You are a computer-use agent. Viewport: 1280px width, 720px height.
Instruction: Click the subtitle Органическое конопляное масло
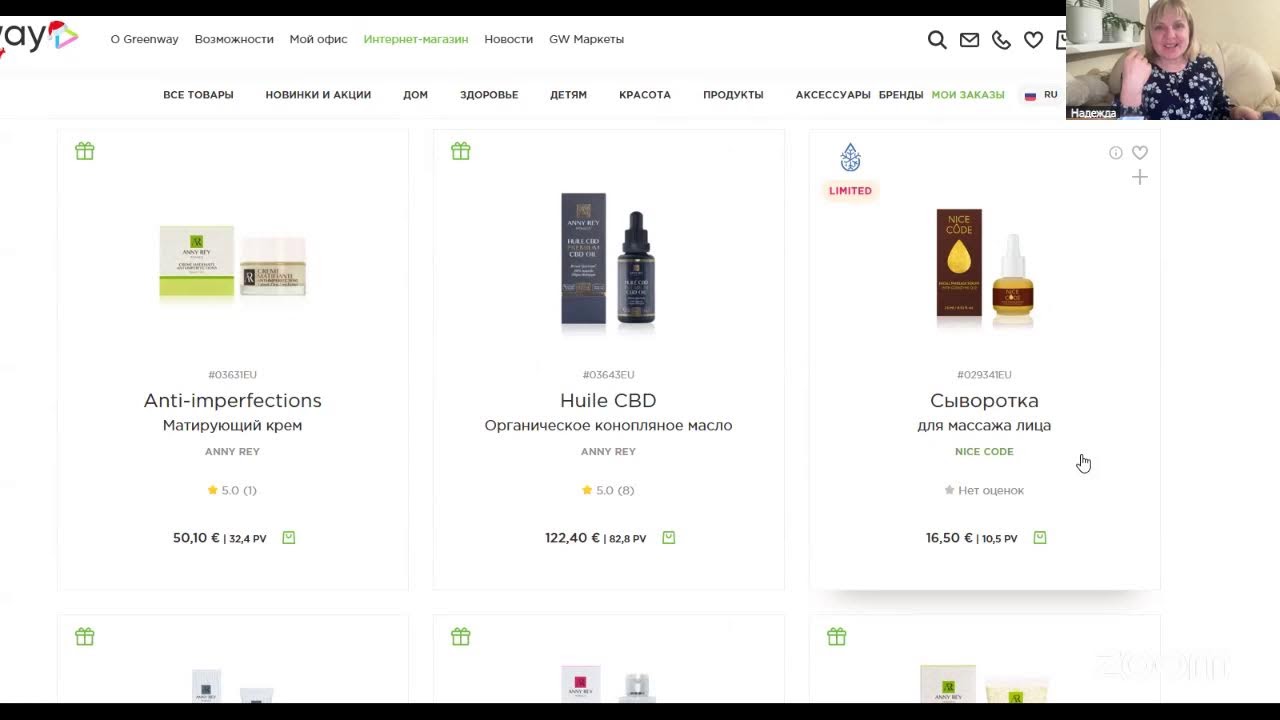(x=608, y=426)
